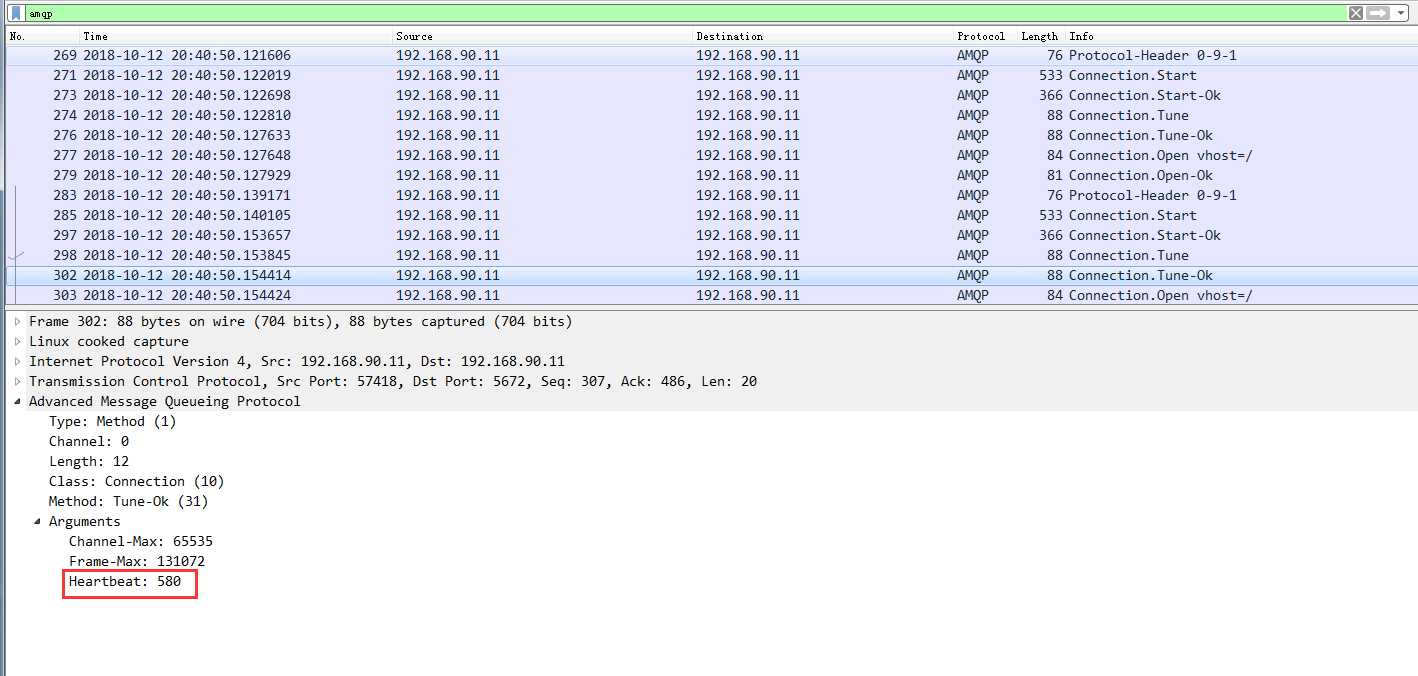Image resolution: width=1418 pixels, height=676 pixels.
Task: Click length value 533 of packet 271
Action: coord(1050,75)
